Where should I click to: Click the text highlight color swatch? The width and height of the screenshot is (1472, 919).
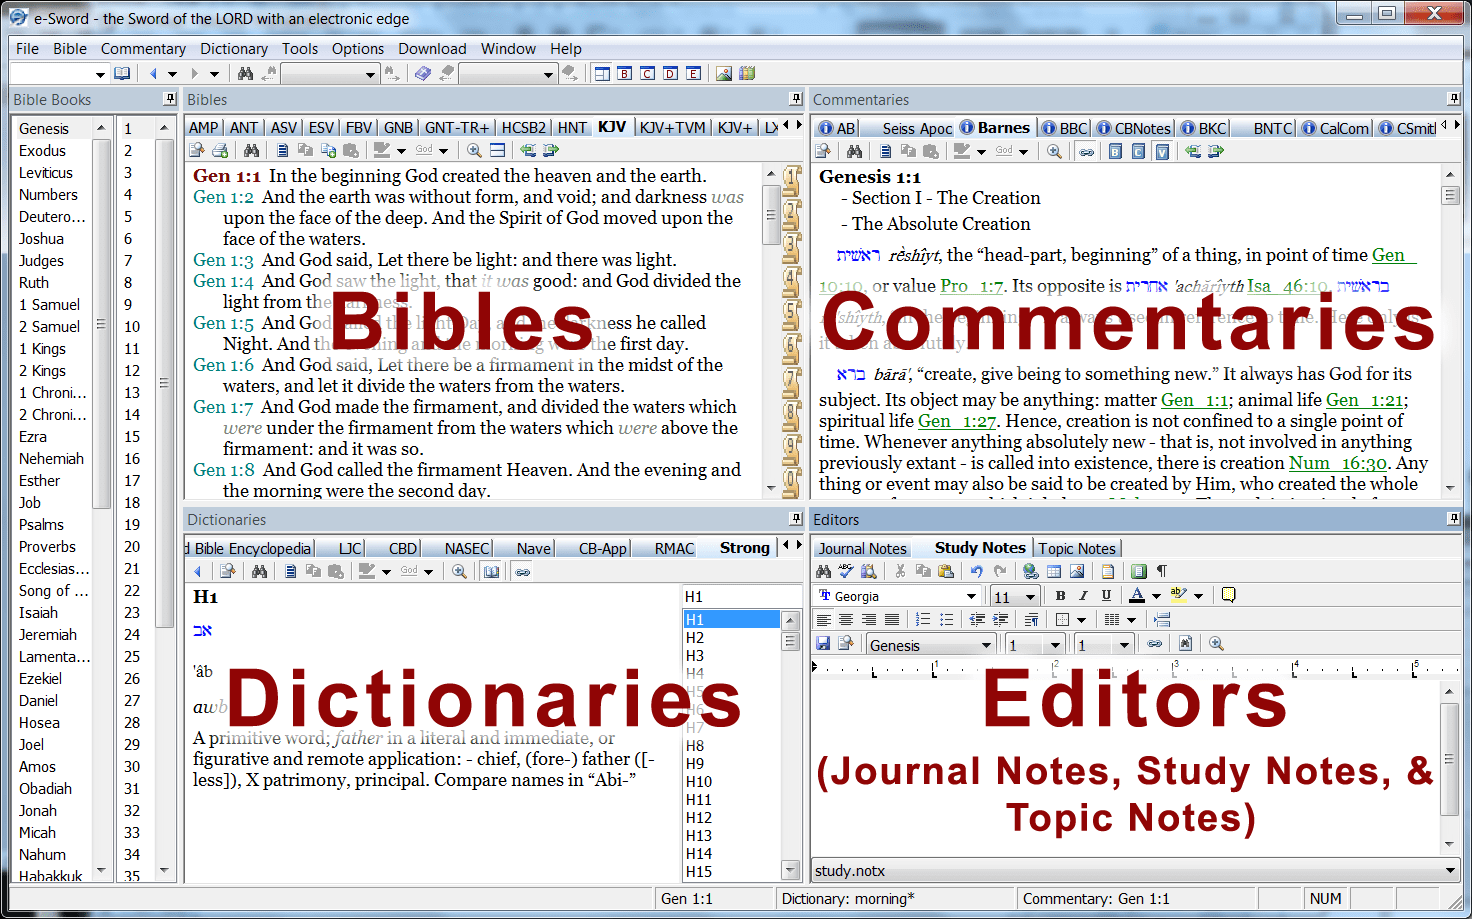click(x=1180, y=595)
